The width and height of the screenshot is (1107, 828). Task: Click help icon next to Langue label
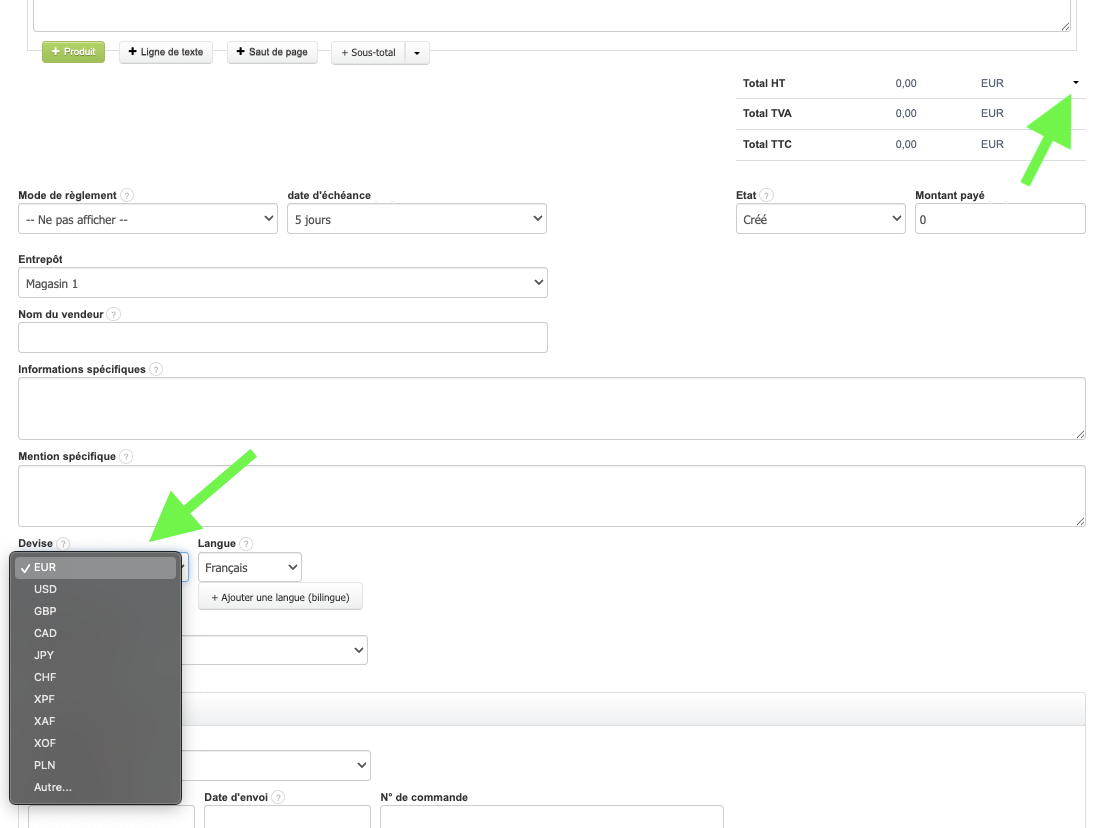[x=246, y=544]
